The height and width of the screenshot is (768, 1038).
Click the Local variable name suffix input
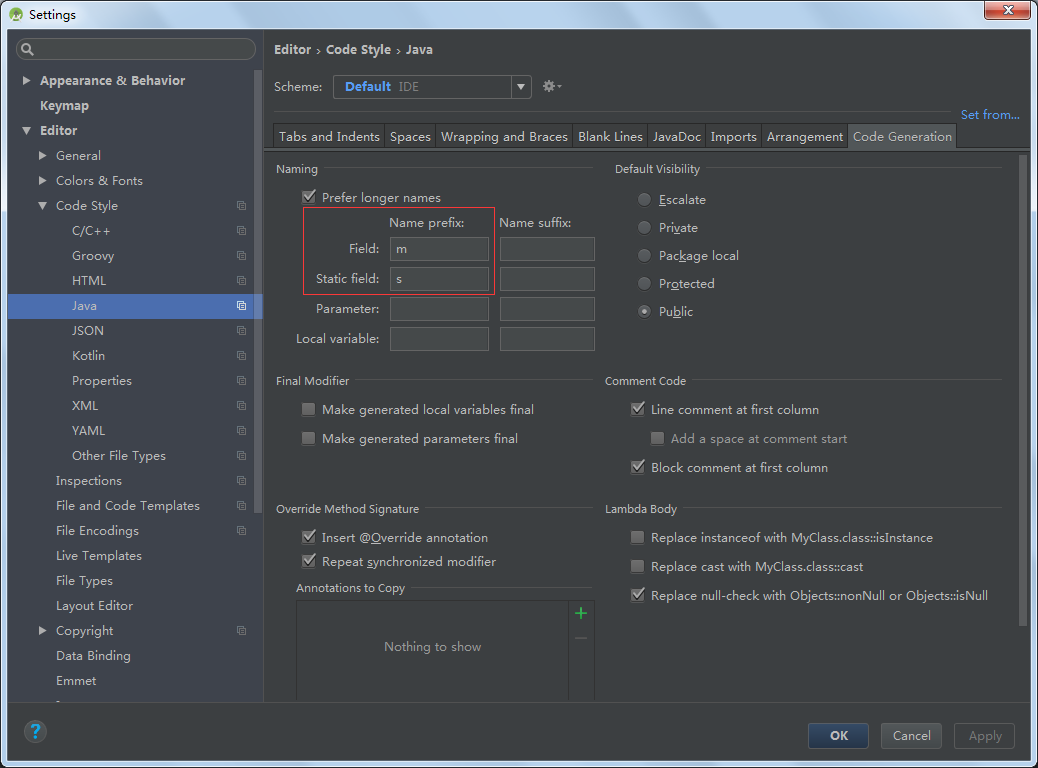click(x=547, y=339)
